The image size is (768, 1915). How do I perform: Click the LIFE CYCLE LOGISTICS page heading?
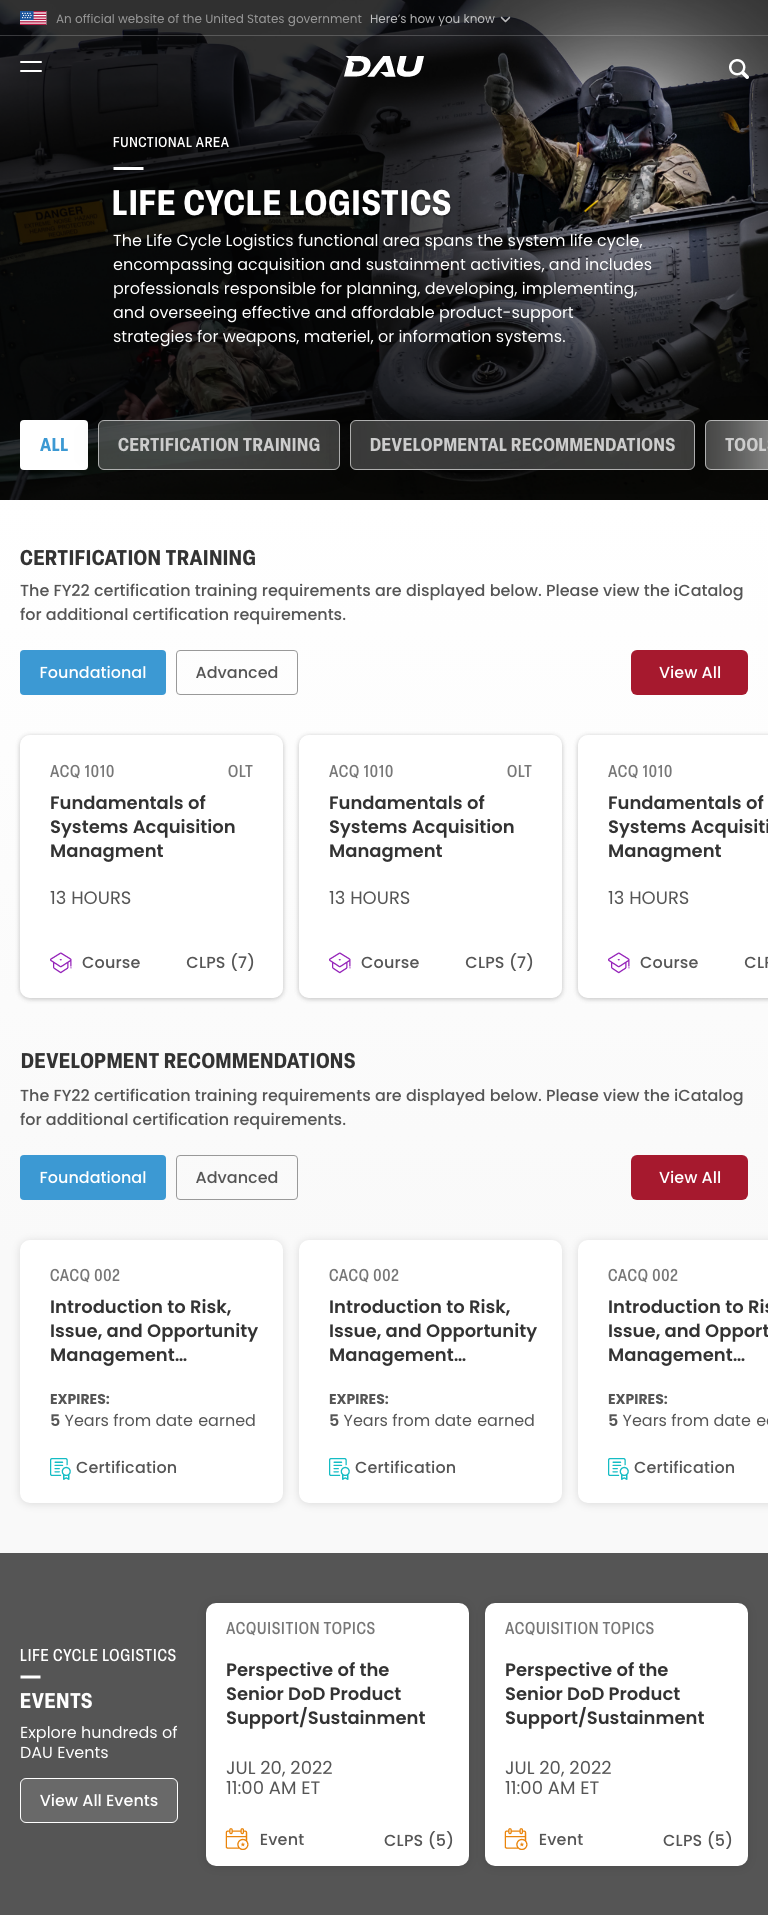[281, 203]
